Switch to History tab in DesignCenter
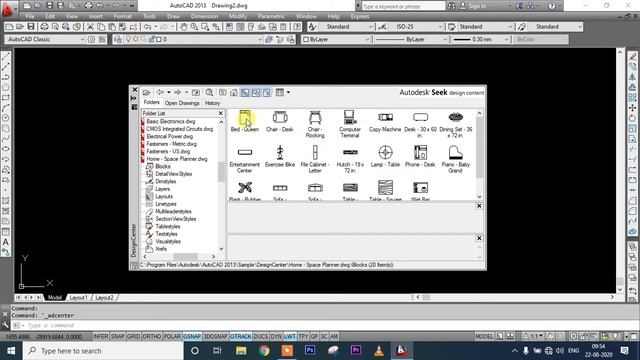 [212, 103]
